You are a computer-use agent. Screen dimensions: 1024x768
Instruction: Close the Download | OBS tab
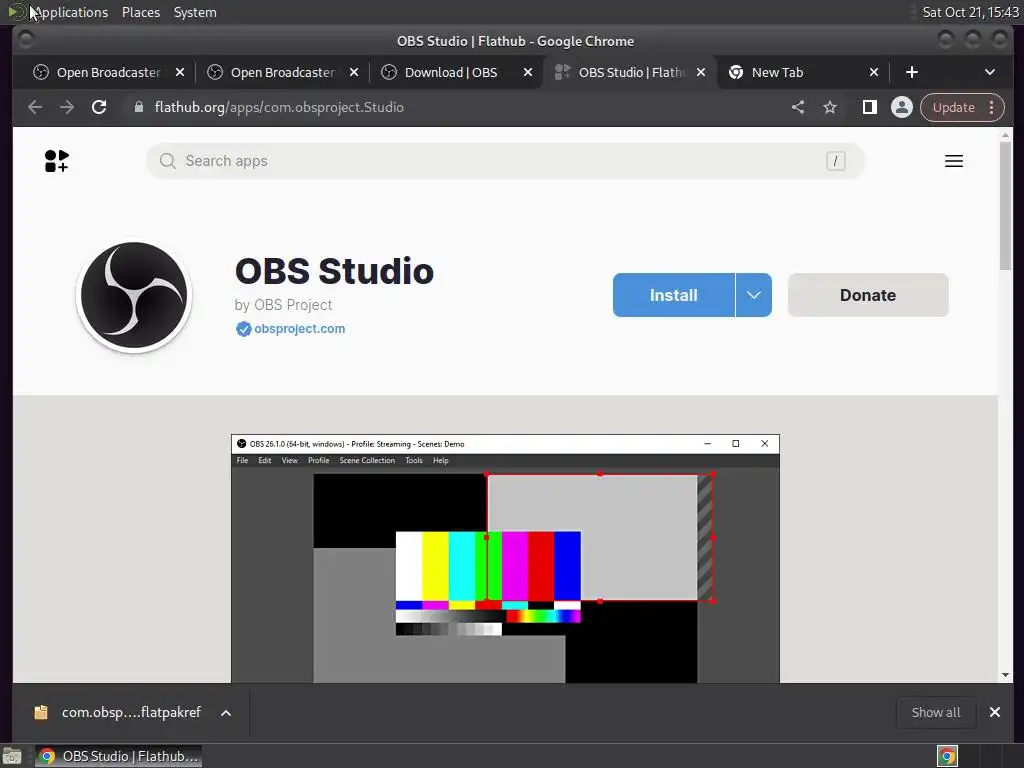click(x=528, y=72)
